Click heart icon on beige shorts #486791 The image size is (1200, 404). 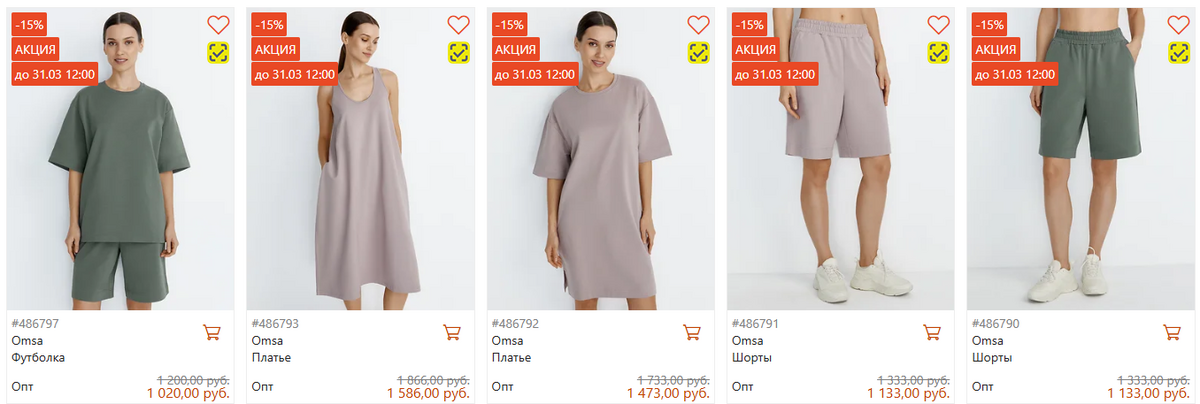[938, 25]
